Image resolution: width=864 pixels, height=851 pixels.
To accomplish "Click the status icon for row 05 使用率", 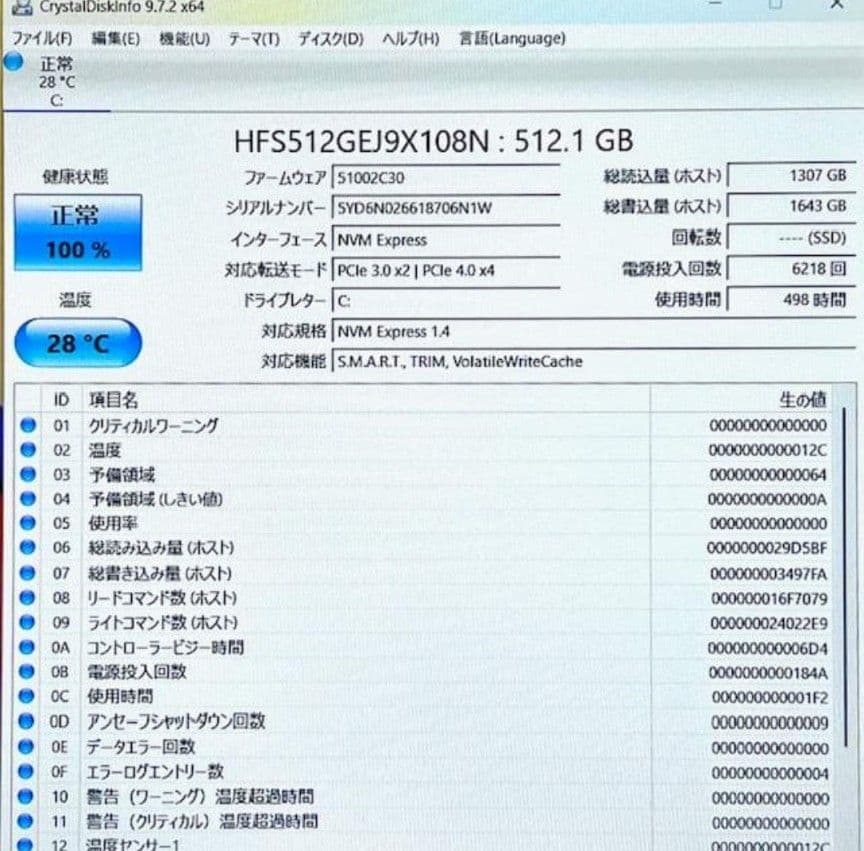I will click(28, 523).
